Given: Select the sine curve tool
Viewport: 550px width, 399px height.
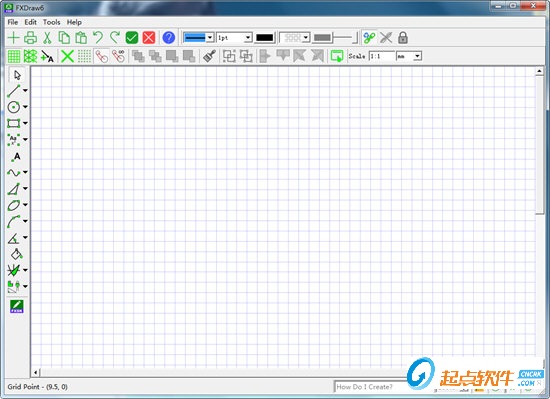Looking at the screenshot, I should 14,173.
